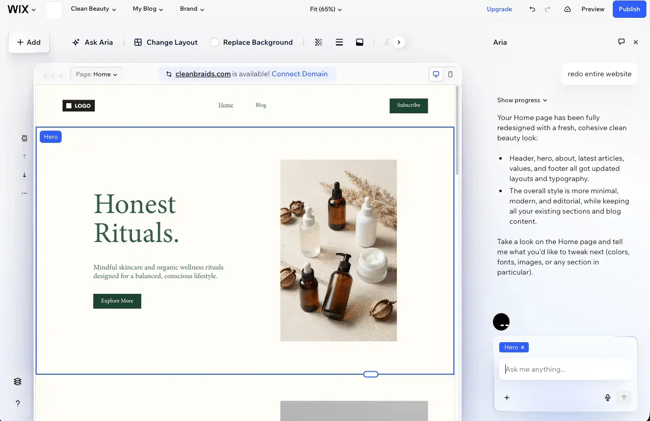
Task: Select the skincare bottles image
Action: click(338, 250)
